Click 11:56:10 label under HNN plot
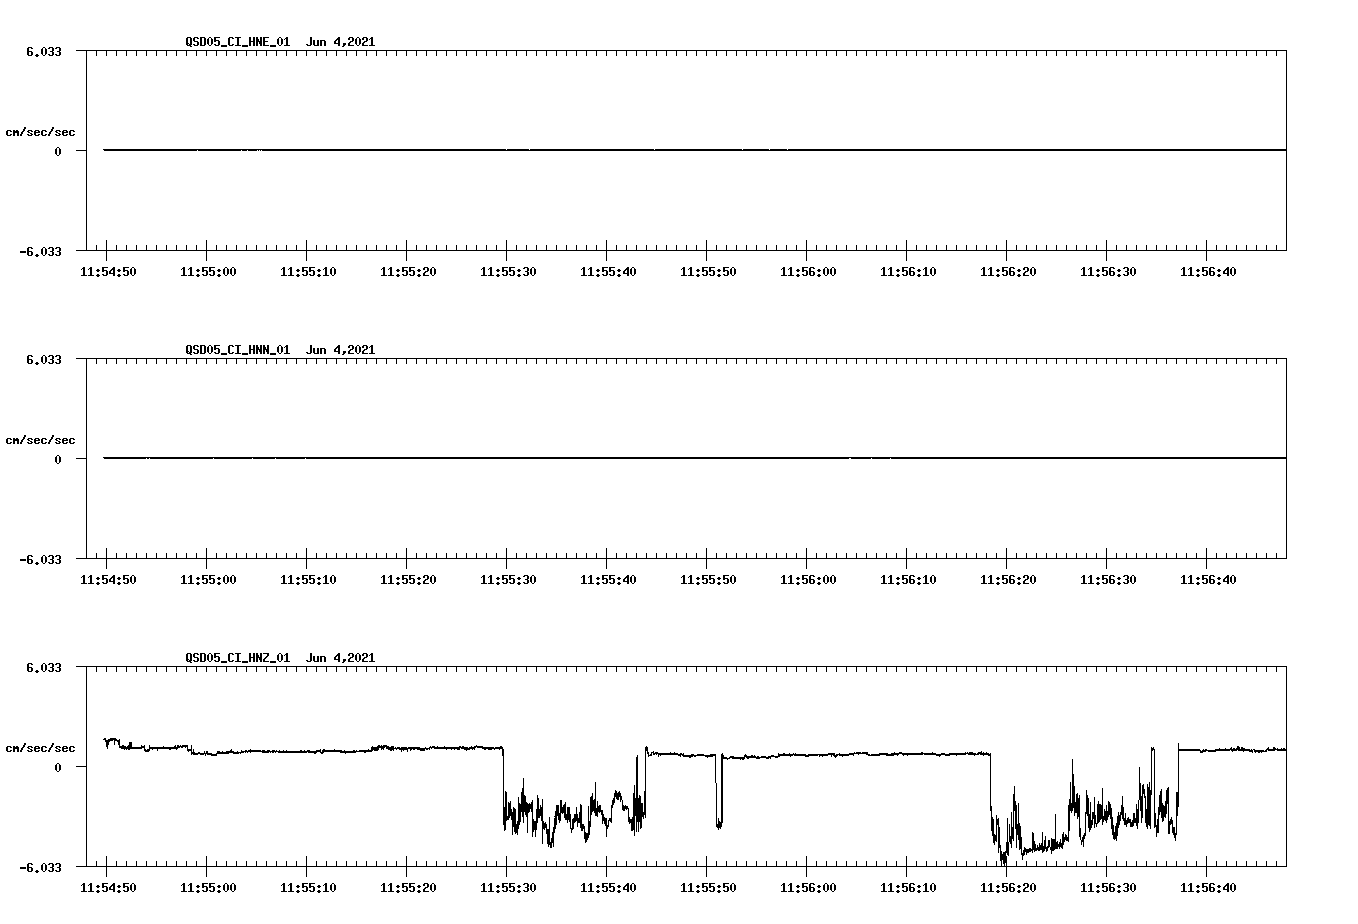 908,580
